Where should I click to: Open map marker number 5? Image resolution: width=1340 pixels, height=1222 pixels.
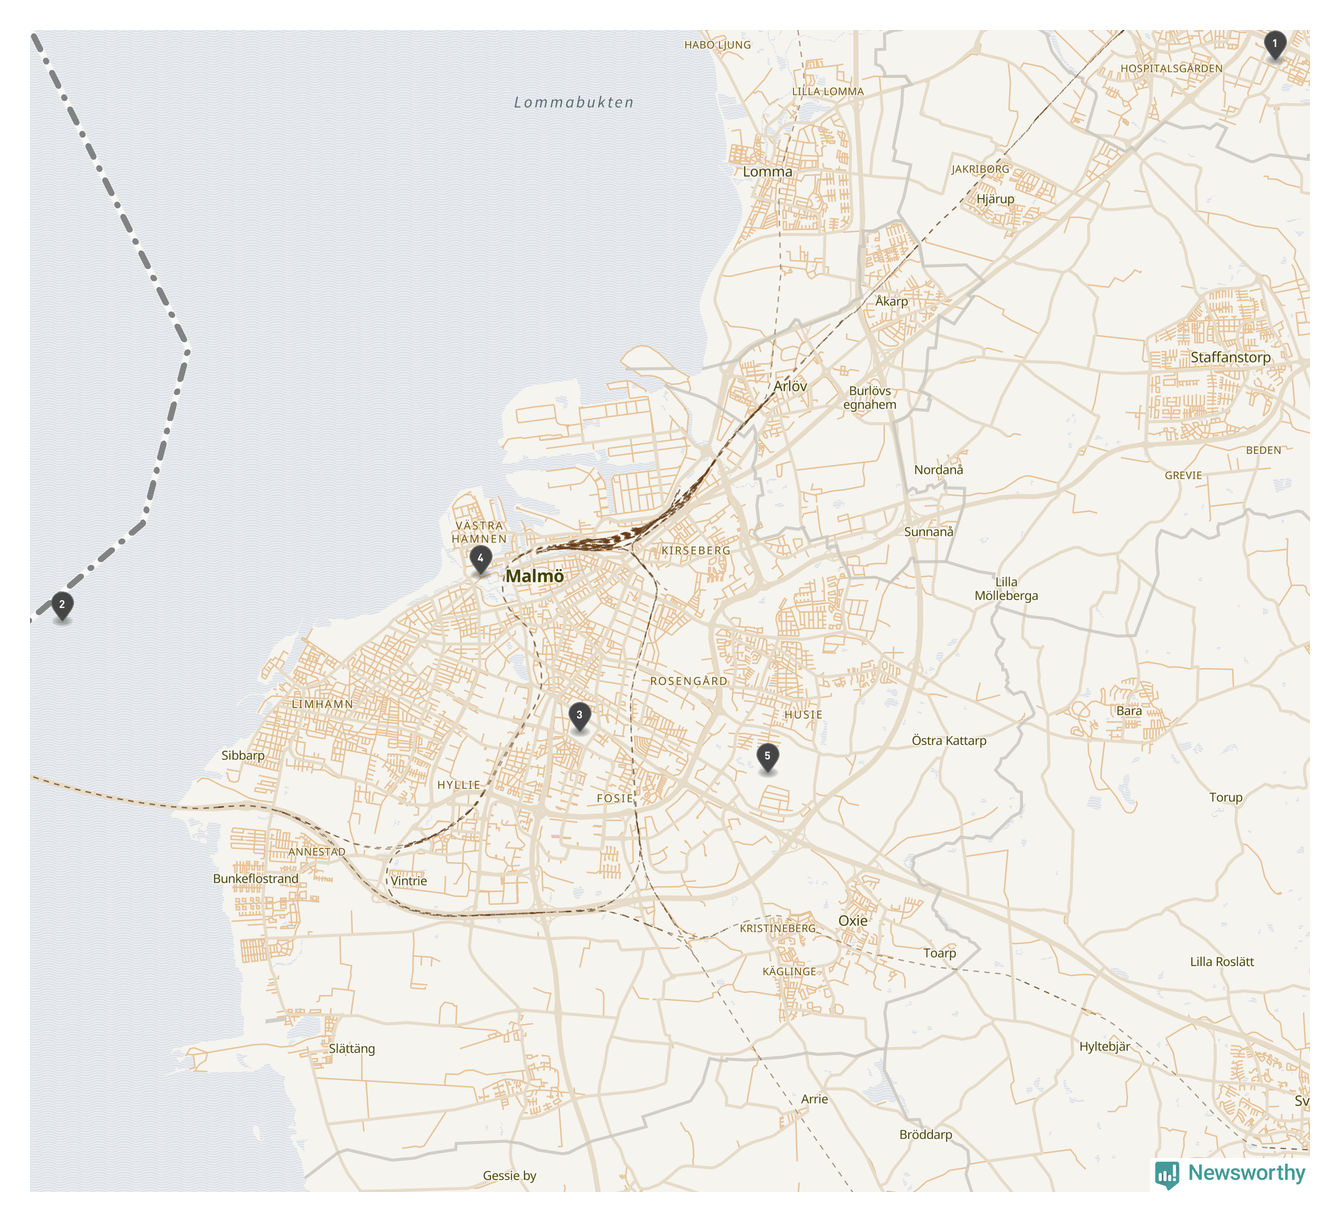[767, 758]
